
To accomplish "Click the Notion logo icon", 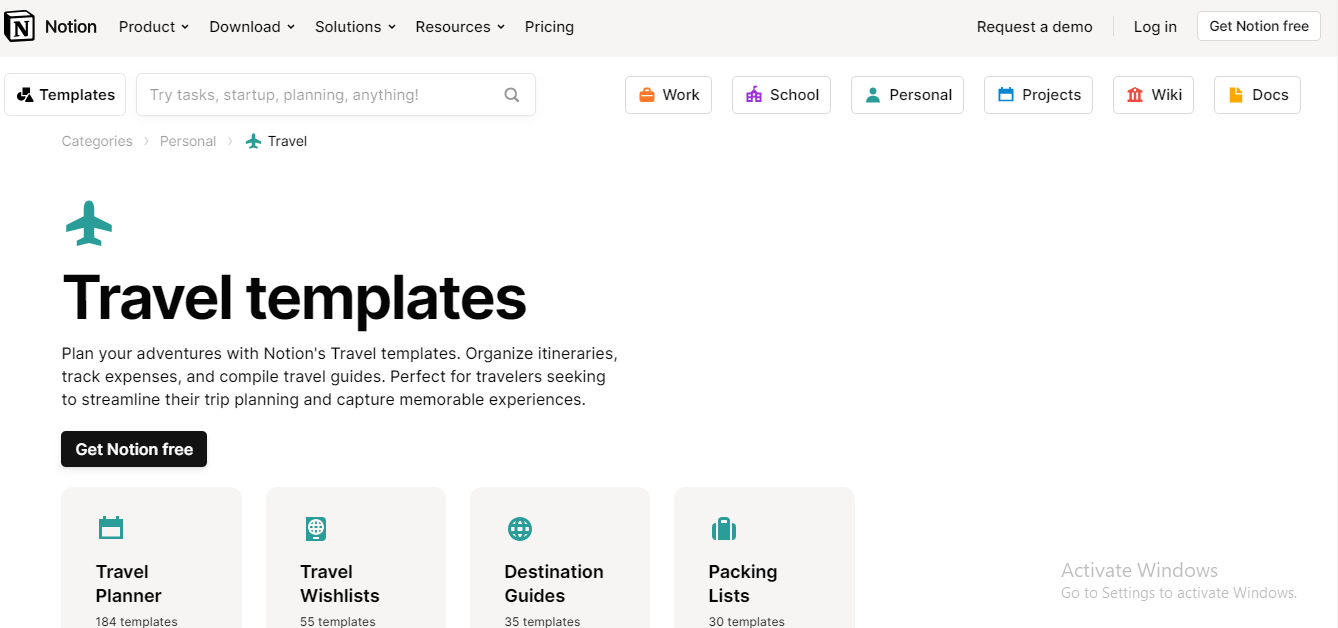I will pyautogui.click(x=19, y=27).
